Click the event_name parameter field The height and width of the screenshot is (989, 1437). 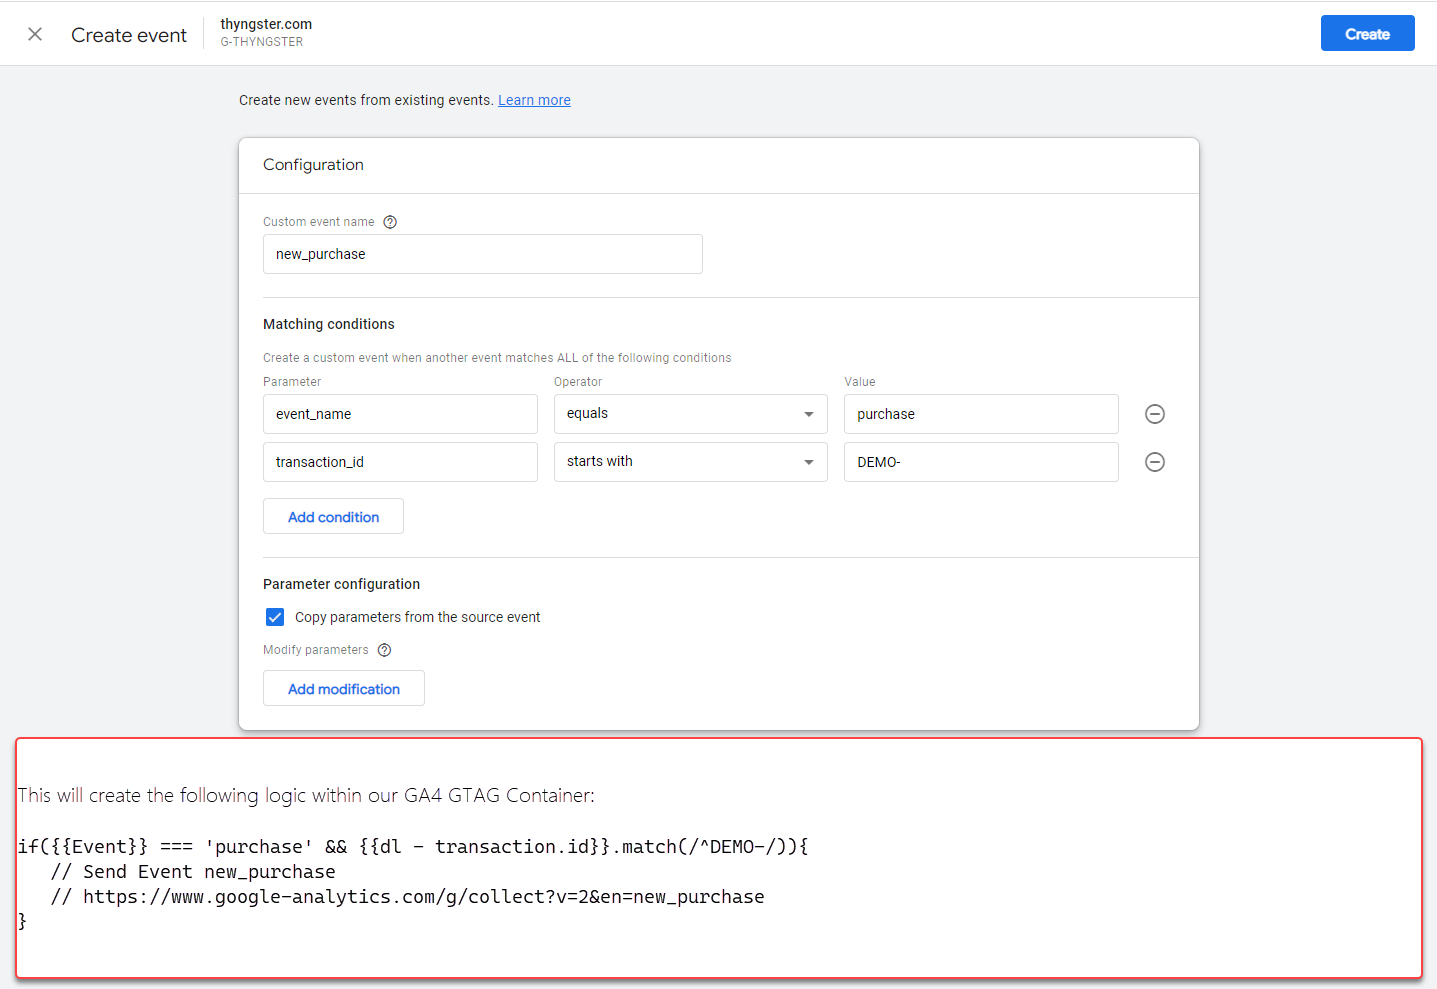tap(400, 414)
